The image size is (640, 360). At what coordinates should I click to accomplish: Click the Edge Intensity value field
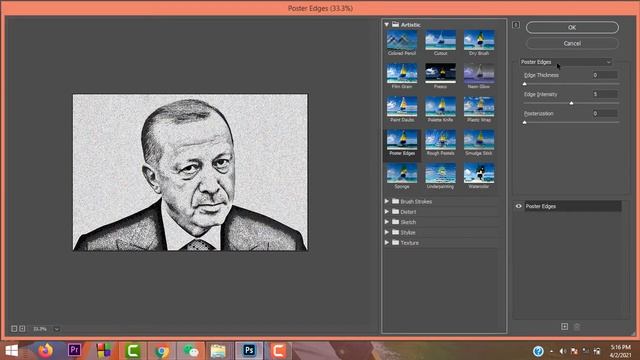[605, 94]
